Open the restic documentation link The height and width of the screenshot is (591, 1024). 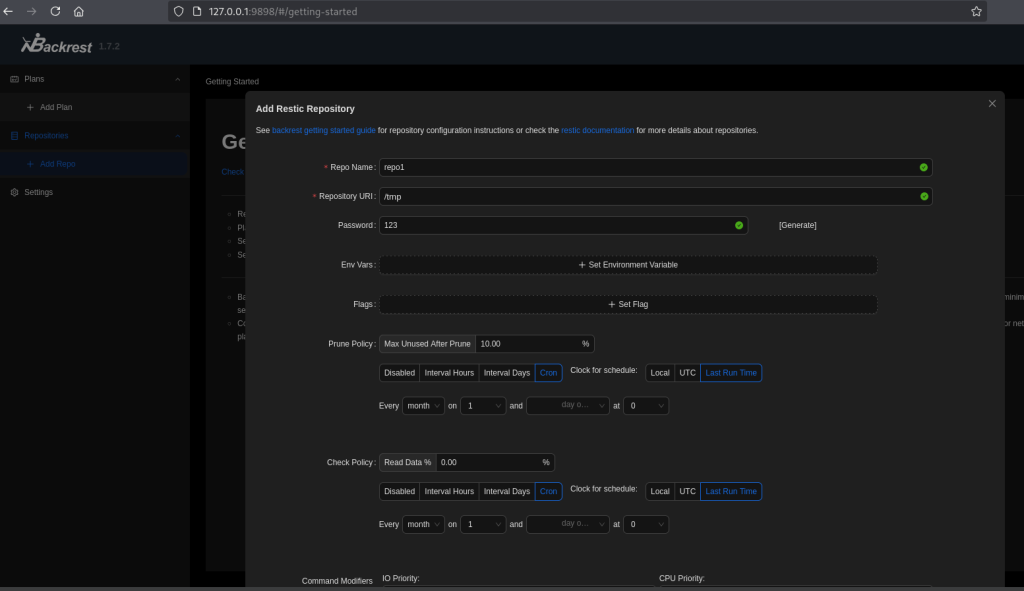click(x=597, y=130)
